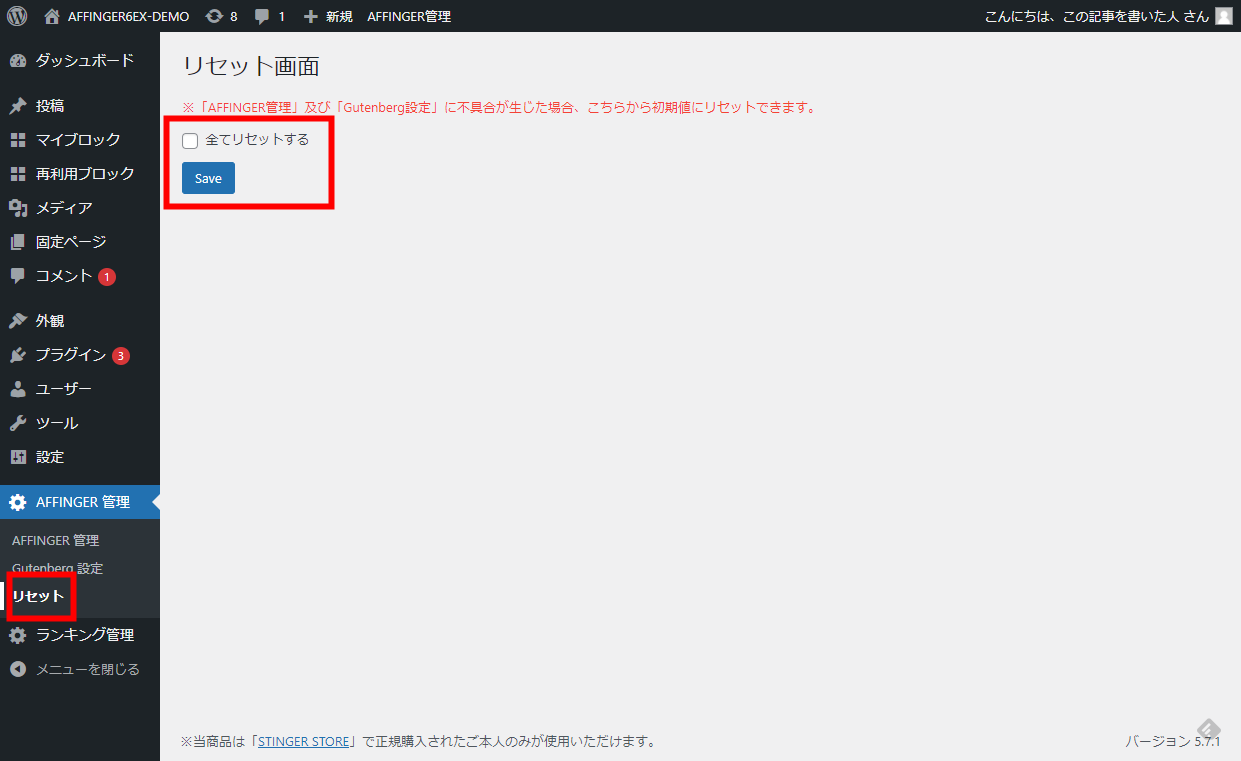
Task: Click the updates icon showing 8
Action: point(214,16)
